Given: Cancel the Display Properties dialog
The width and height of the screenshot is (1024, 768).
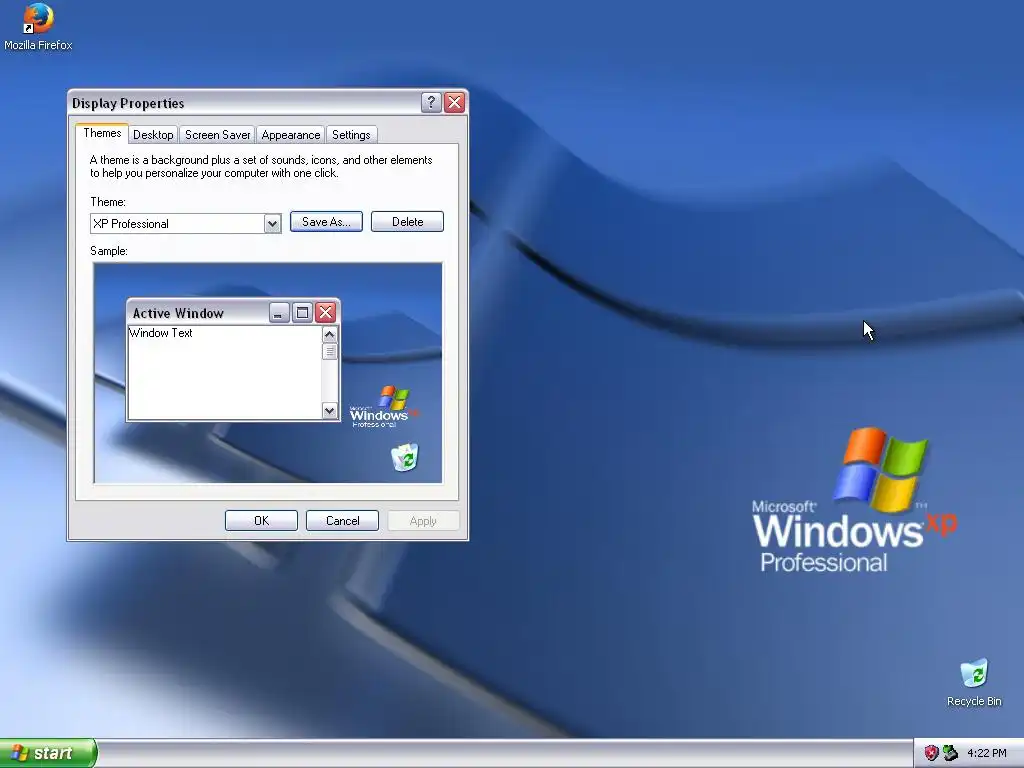Looking at the screenshot, I should click(x=342, y=520).
